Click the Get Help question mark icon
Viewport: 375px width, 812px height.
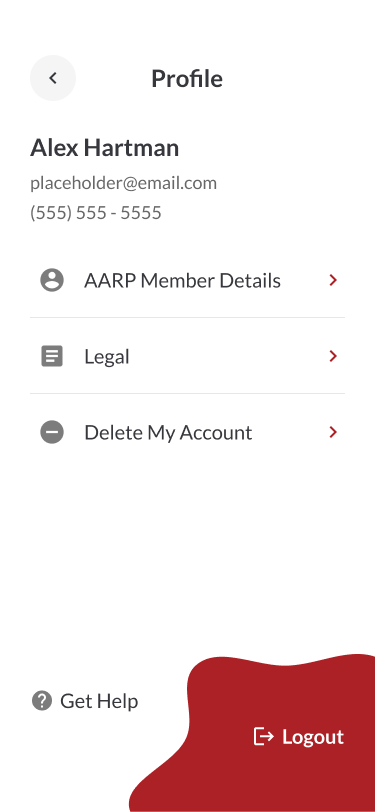coord(42,701)
